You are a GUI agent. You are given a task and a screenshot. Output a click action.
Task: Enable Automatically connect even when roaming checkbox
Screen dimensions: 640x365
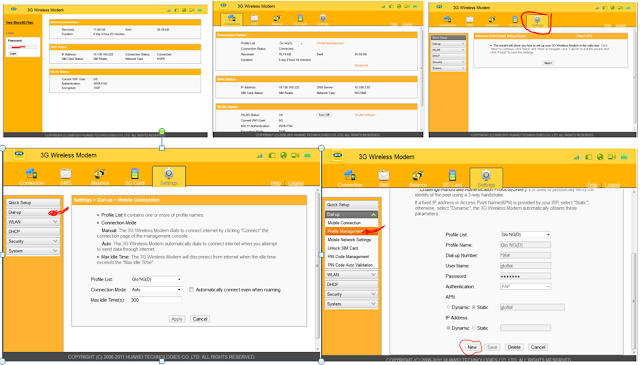point(191,289)
